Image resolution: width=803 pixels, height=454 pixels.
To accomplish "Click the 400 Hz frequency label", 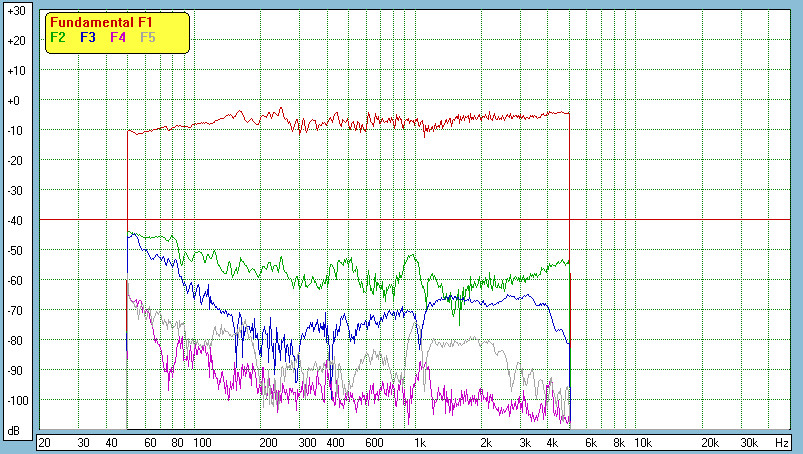I will point(335,443).
